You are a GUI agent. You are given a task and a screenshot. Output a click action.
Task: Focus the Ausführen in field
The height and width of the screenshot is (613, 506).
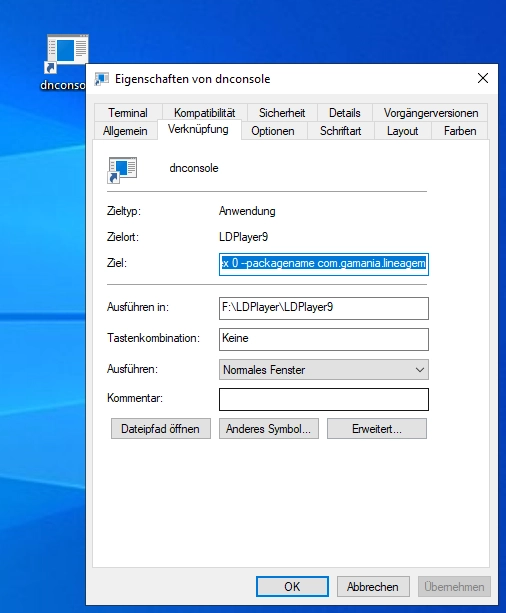324,308
